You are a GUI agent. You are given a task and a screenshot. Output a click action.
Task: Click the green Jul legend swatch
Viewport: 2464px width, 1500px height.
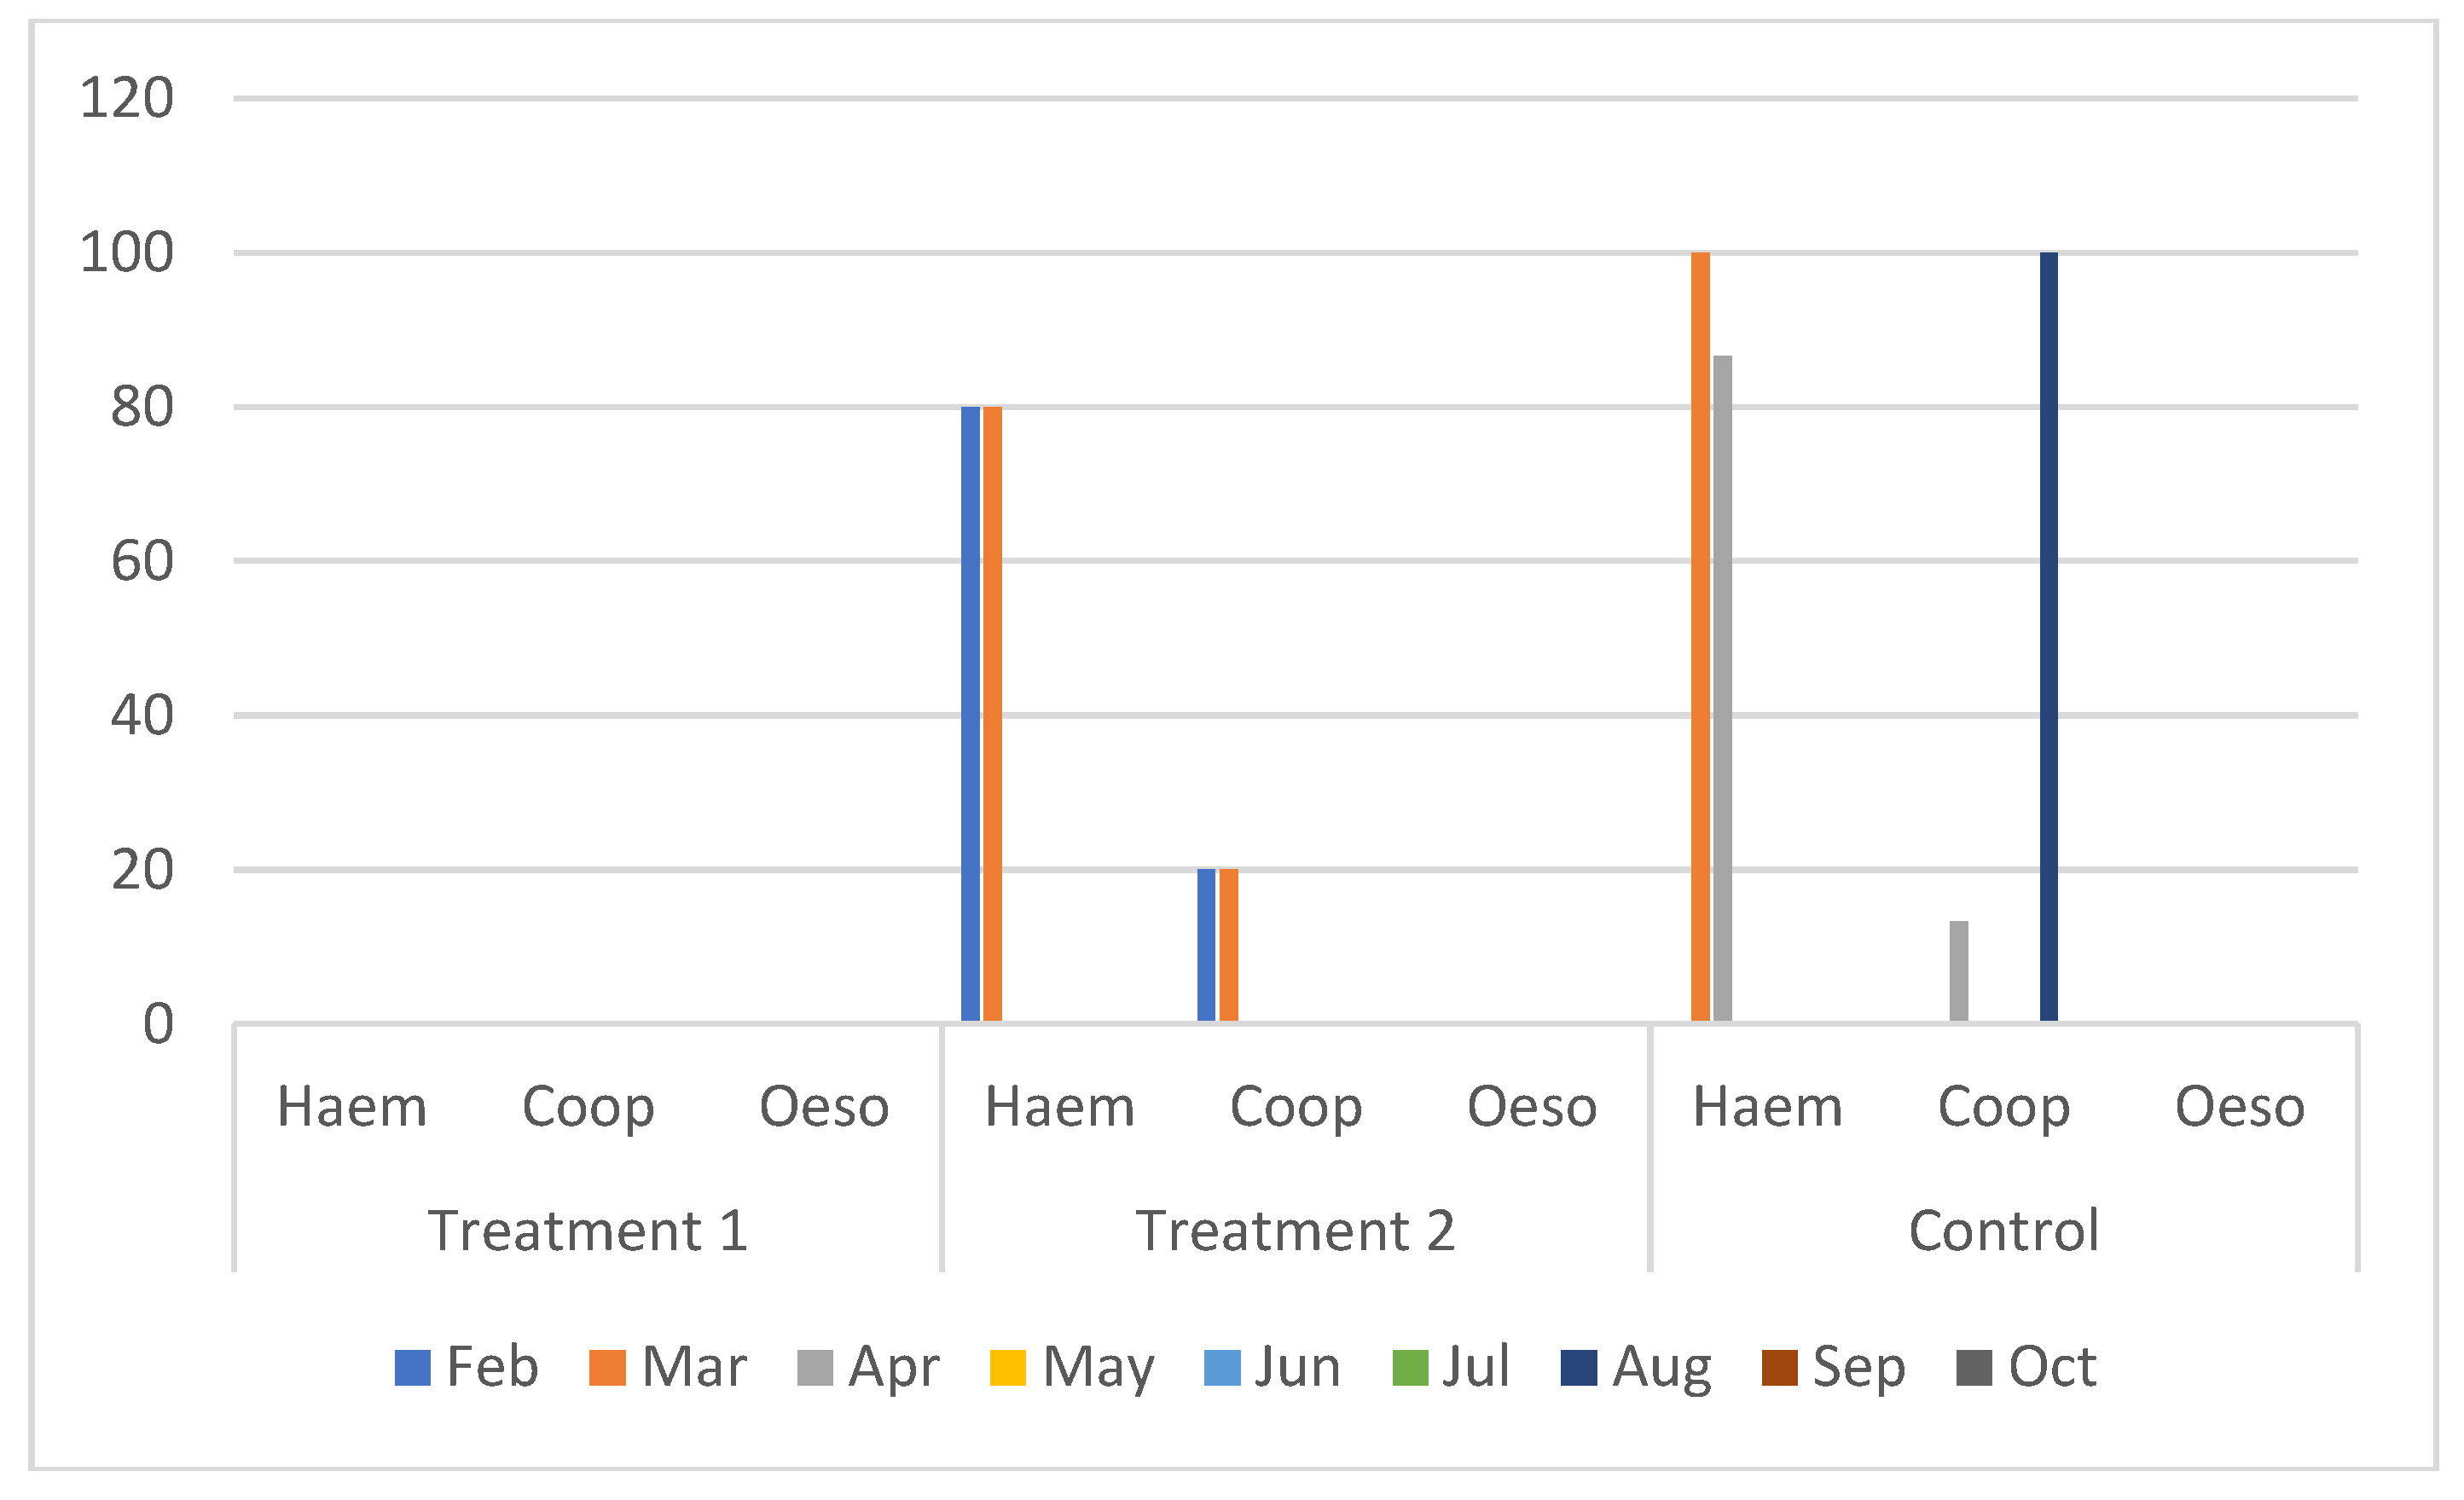point(1410,1368)
